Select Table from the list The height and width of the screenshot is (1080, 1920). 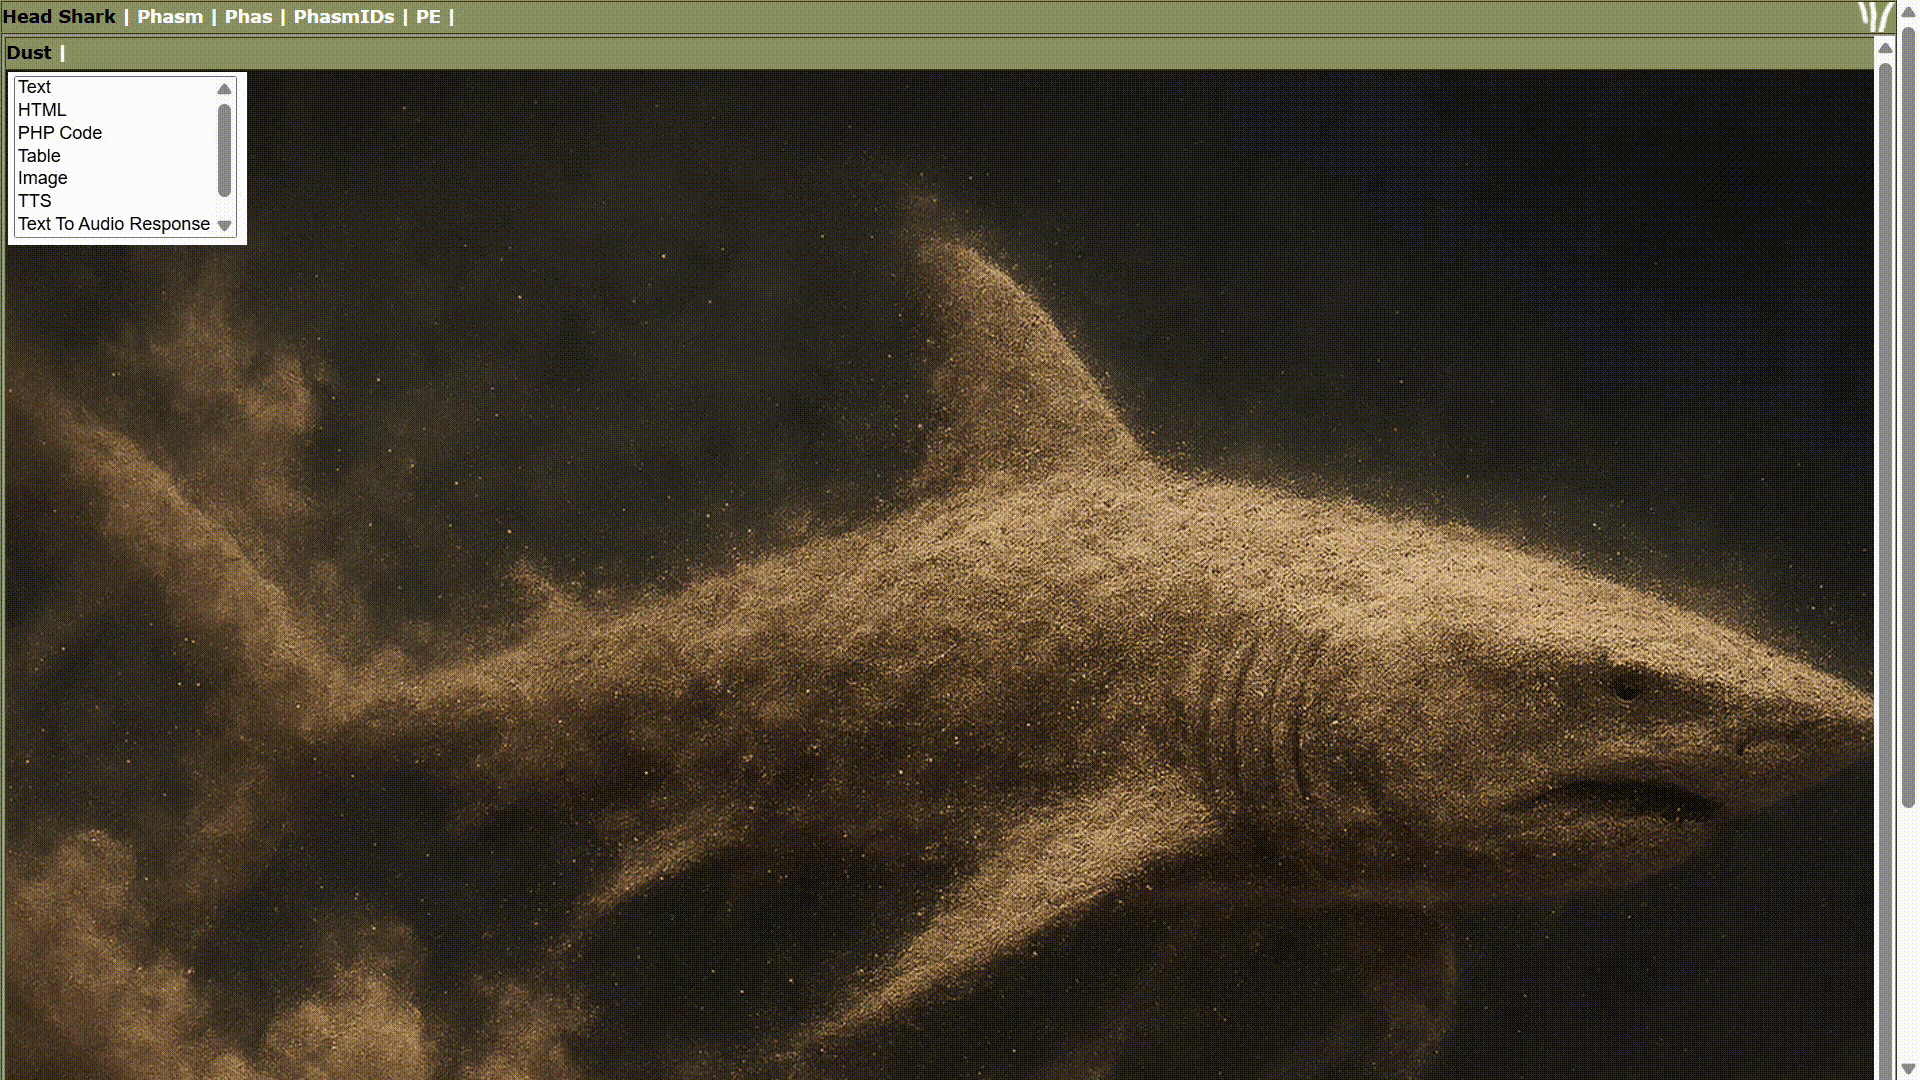pos(38,155)
